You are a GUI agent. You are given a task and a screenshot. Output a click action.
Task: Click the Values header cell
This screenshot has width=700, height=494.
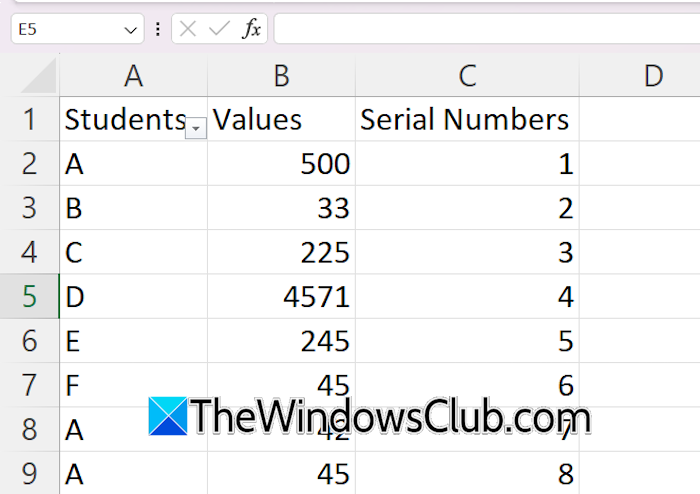281,119
